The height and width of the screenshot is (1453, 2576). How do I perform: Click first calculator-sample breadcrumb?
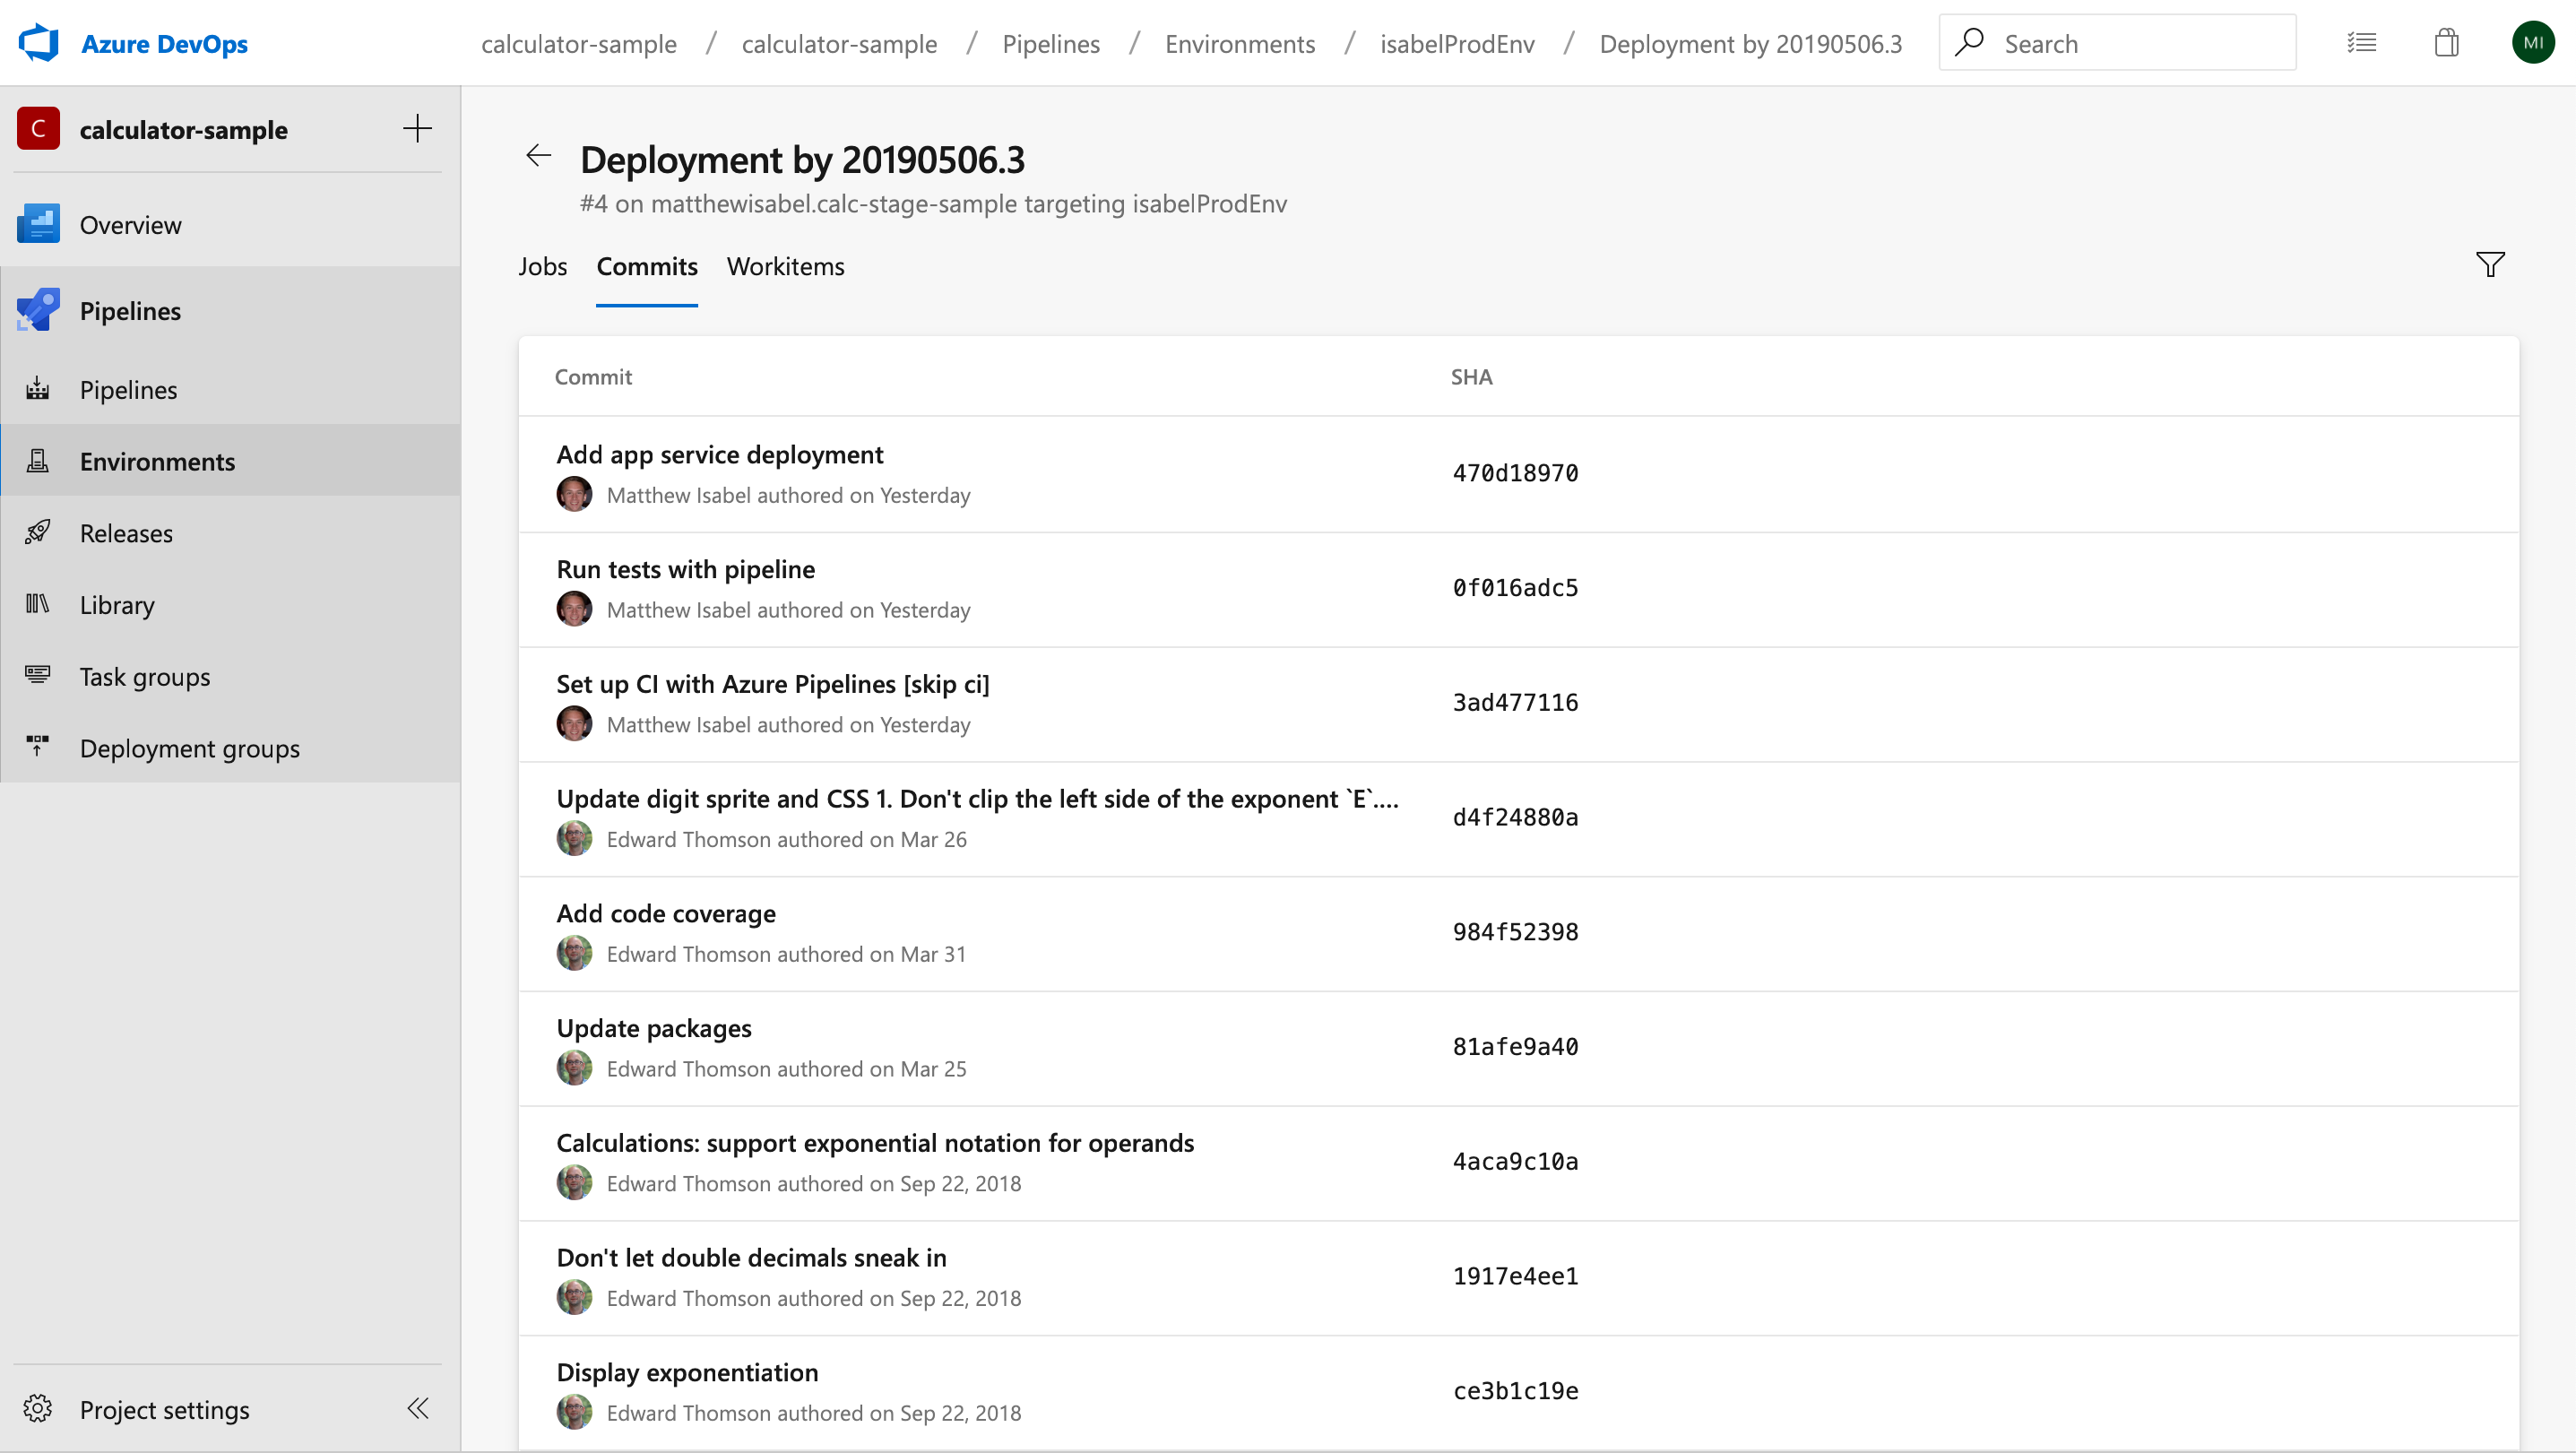[x=579, y=43]
